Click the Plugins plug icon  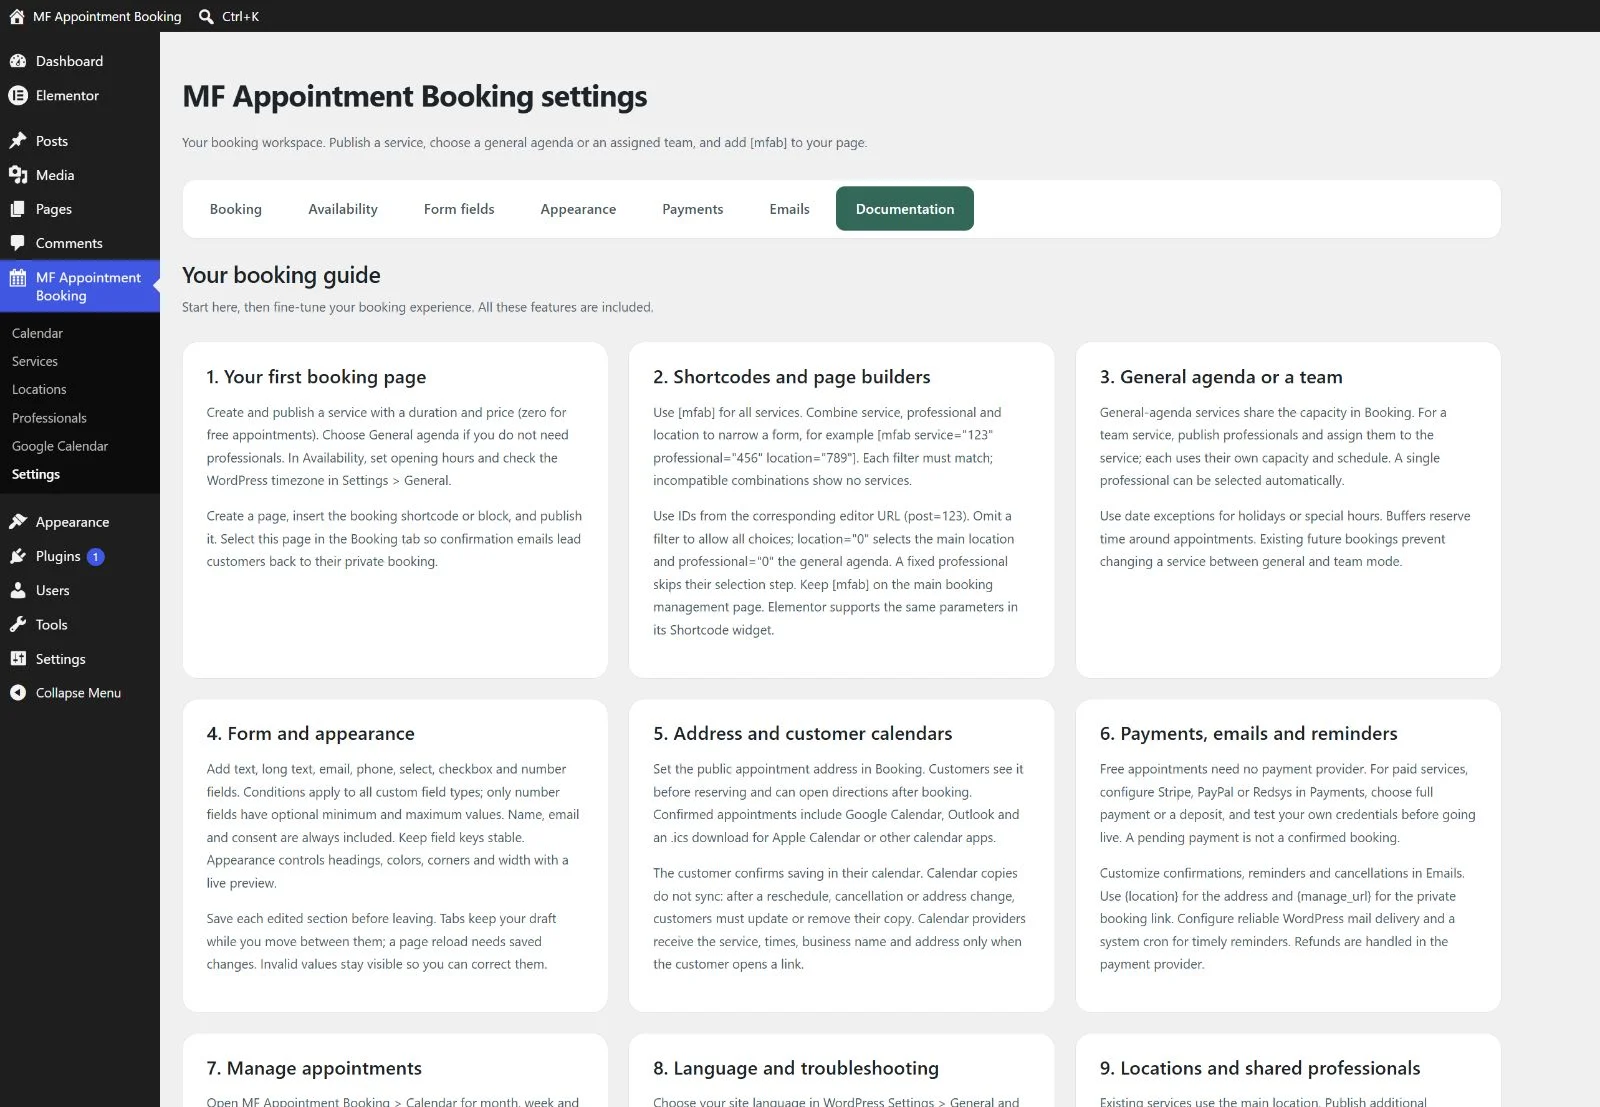(x=18, y=556)
